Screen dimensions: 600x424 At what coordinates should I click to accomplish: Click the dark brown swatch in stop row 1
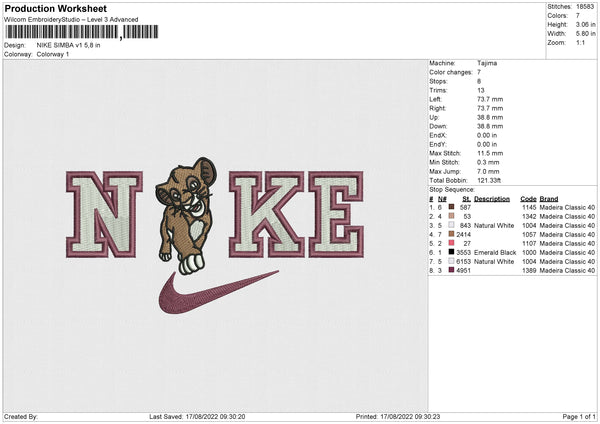click(452, 207)
